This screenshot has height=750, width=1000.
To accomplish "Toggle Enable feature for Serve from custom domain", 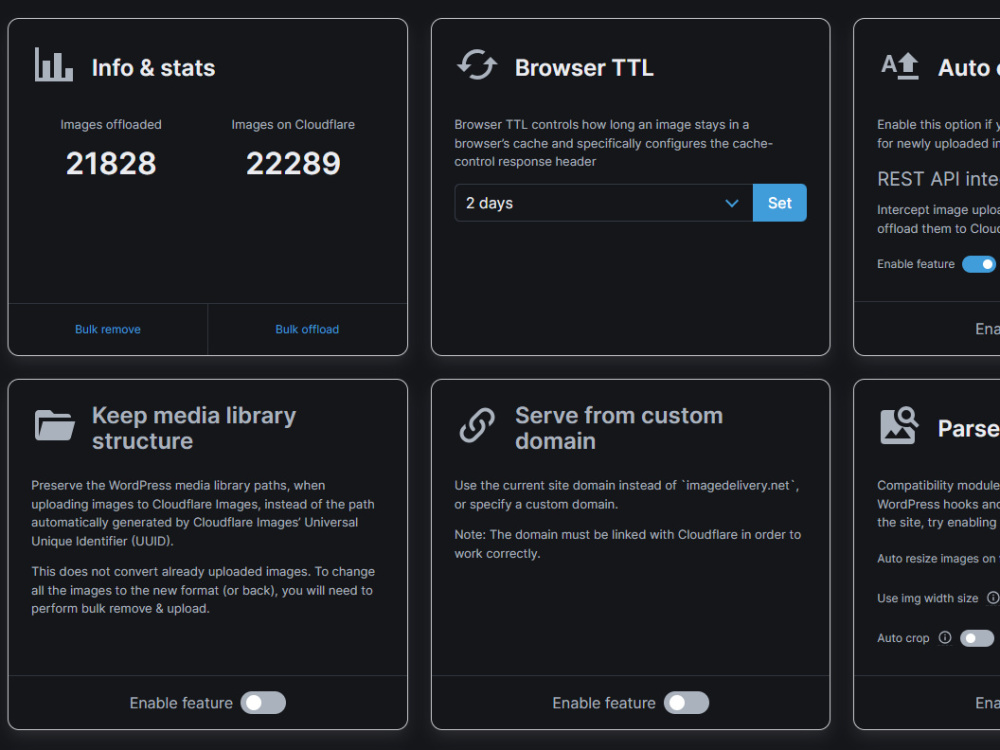I will pyautogui.click(x=686, y=703).
